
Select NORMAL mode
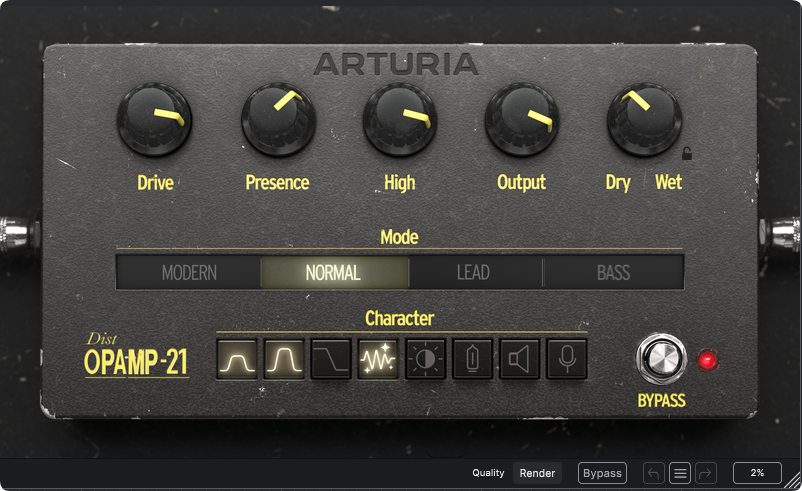point(335,273)
